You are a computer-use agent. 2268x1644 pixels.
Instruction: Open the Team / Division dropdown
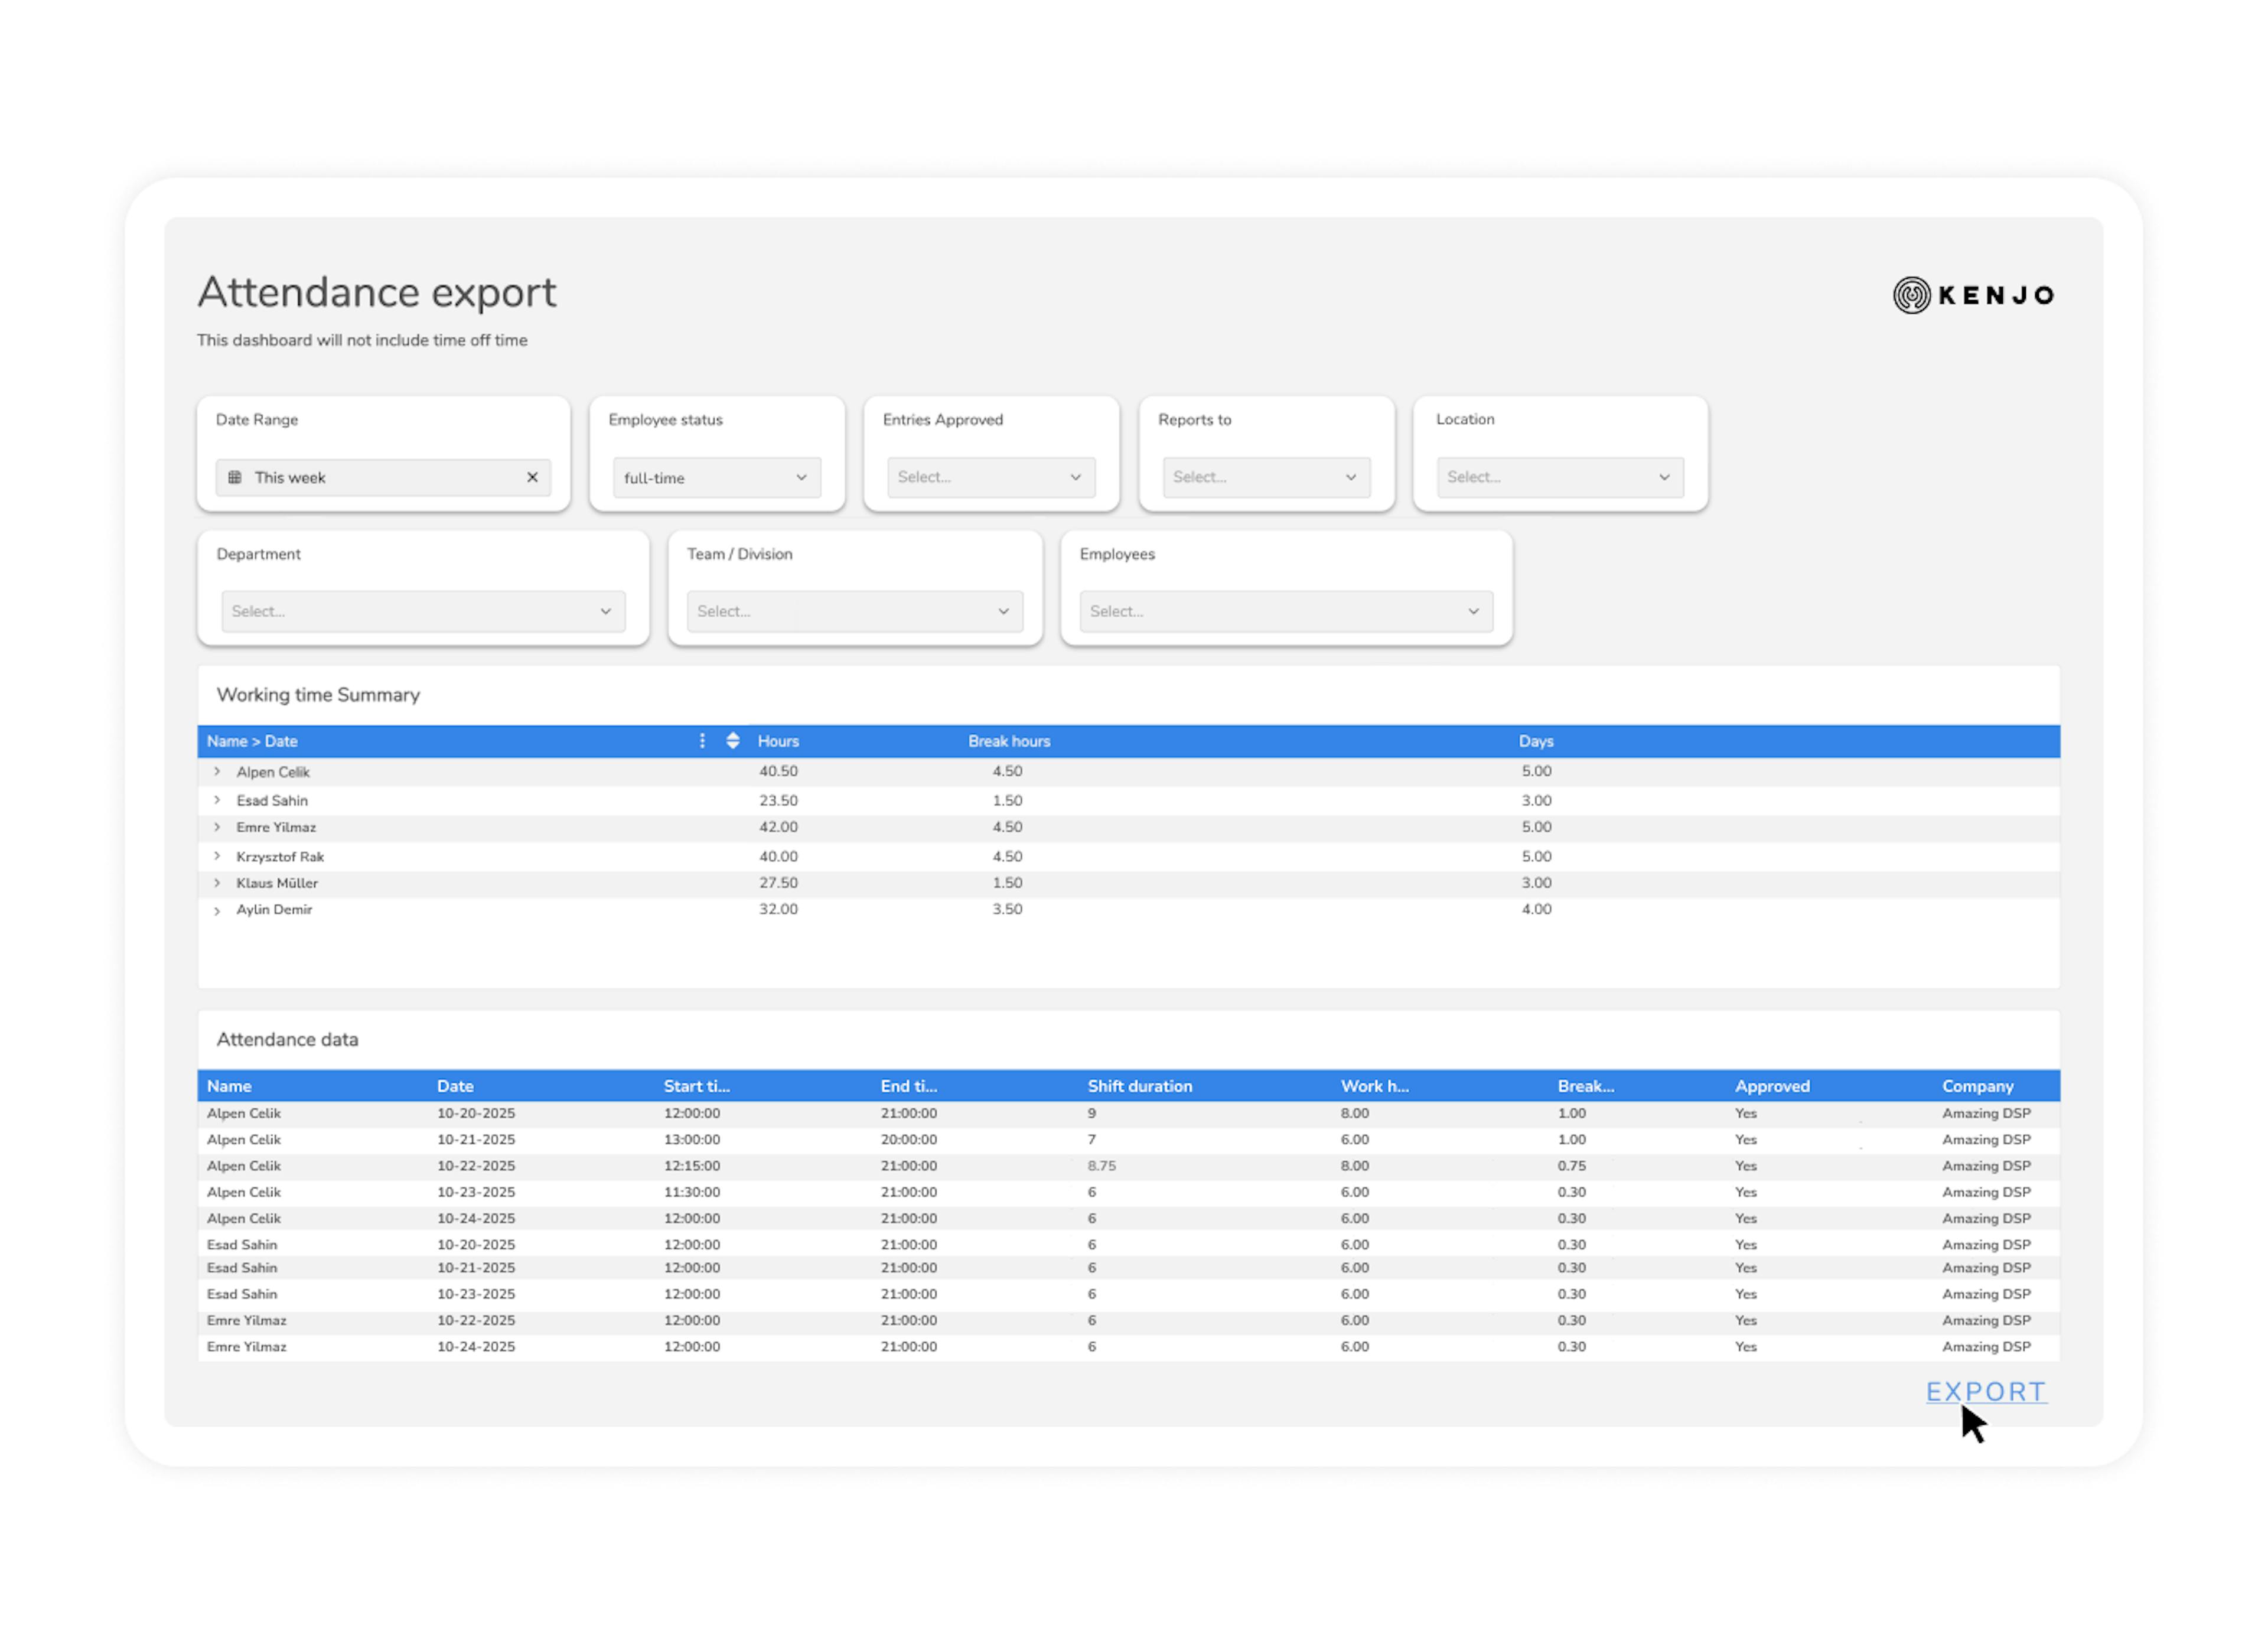click(854, 611)
